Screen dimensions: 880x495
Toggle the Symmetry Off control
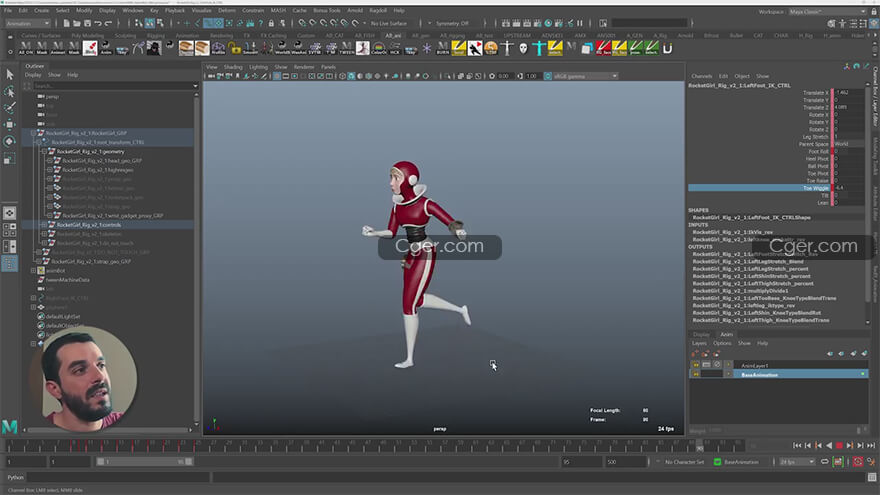click(452, 24)
